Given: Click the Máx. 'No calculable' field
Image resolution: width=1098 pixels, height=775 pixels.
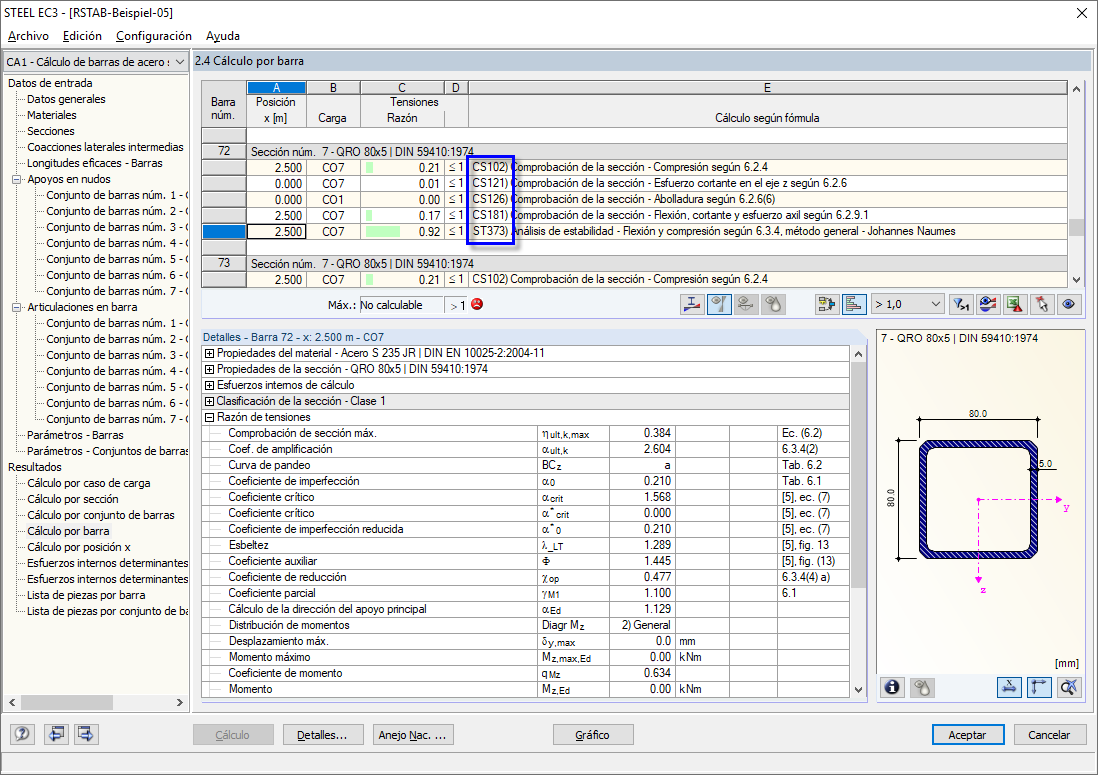Looking at the screenshot, I should coord(402,305).
